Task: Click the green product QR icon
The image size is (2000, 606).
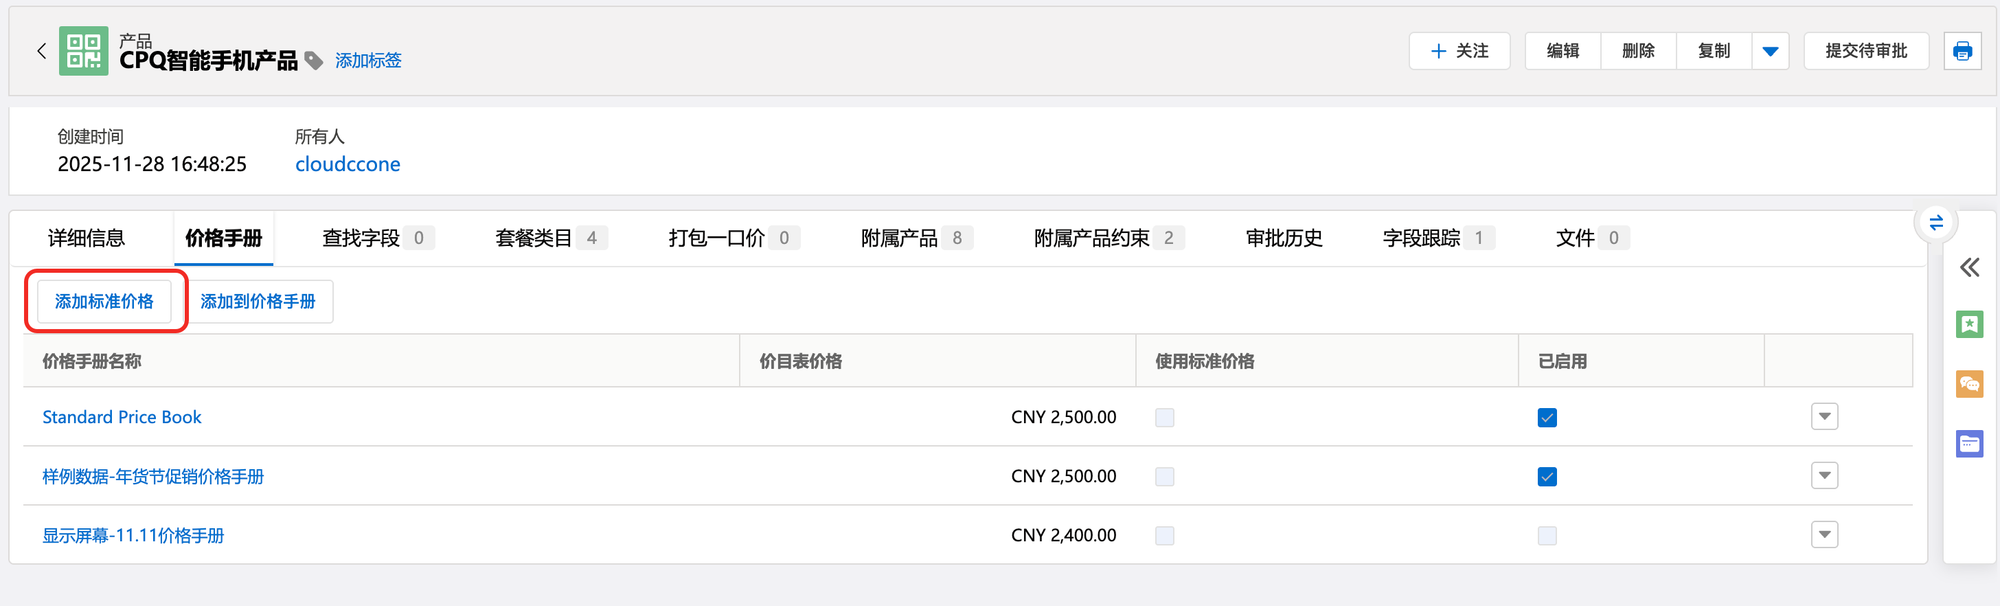Action: [x=83, y=51]
